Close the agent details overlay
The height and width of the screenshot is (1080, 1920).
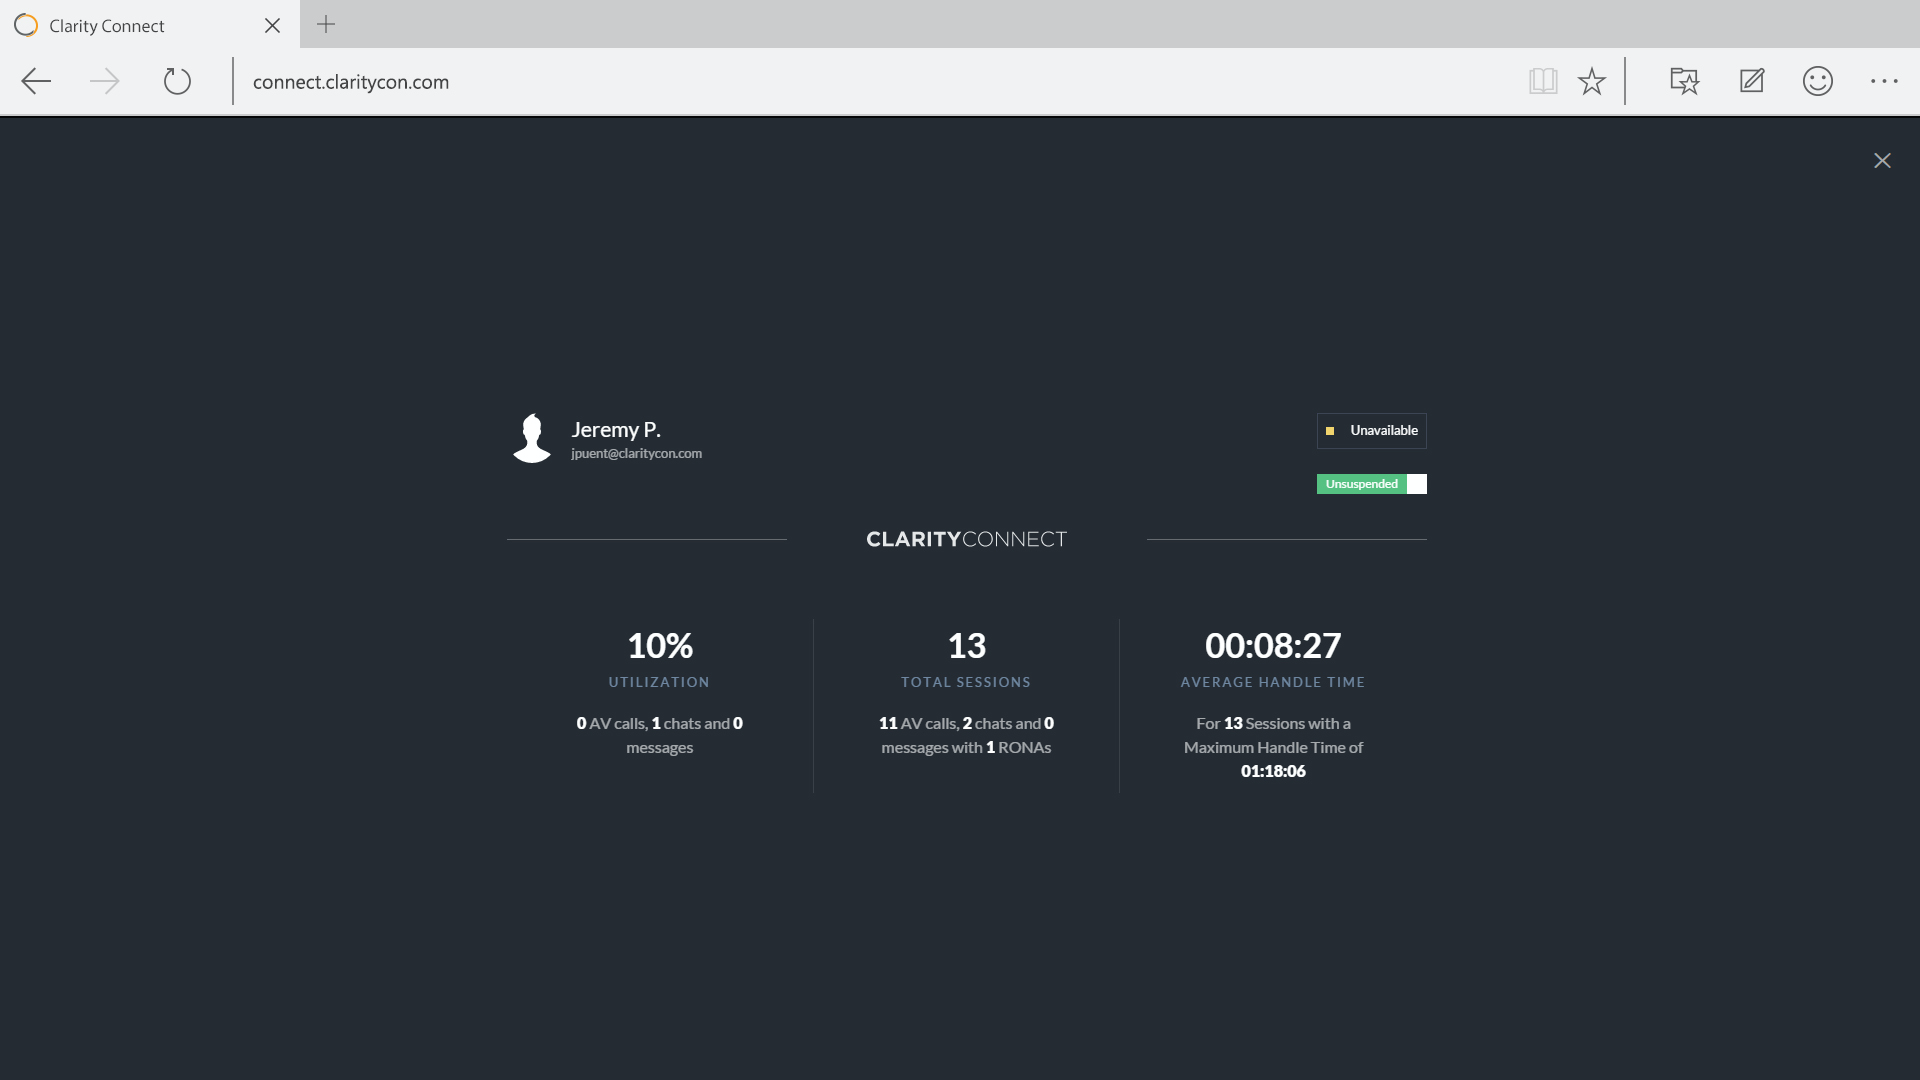point(1882,161)
